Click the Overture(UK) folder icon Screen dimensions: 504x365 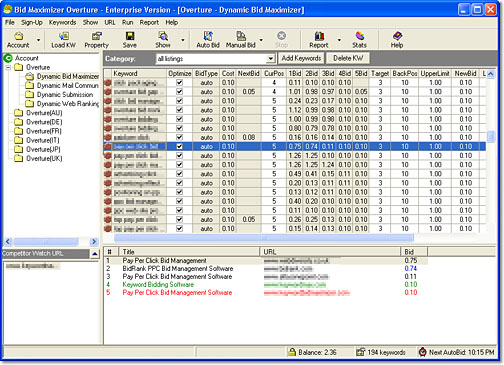[19, 158]
